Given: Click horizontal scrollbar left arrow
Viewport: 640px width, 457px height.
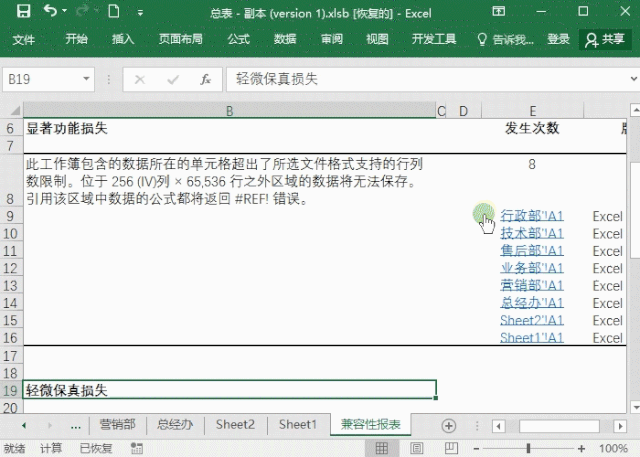Looking at the screenshot, I should pyautogui.click(x=498, y=426).
